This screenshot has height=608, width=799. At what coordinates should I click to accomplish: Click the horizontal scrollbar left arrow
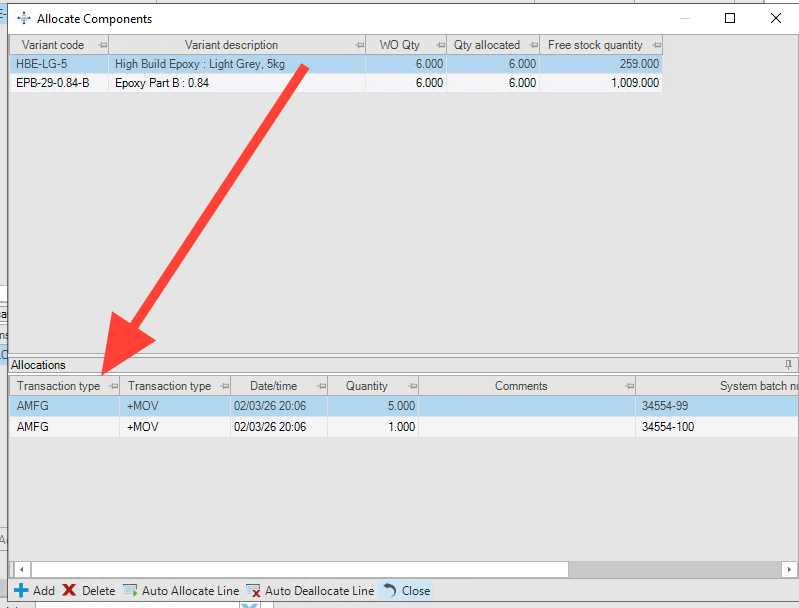coord(21,569)
